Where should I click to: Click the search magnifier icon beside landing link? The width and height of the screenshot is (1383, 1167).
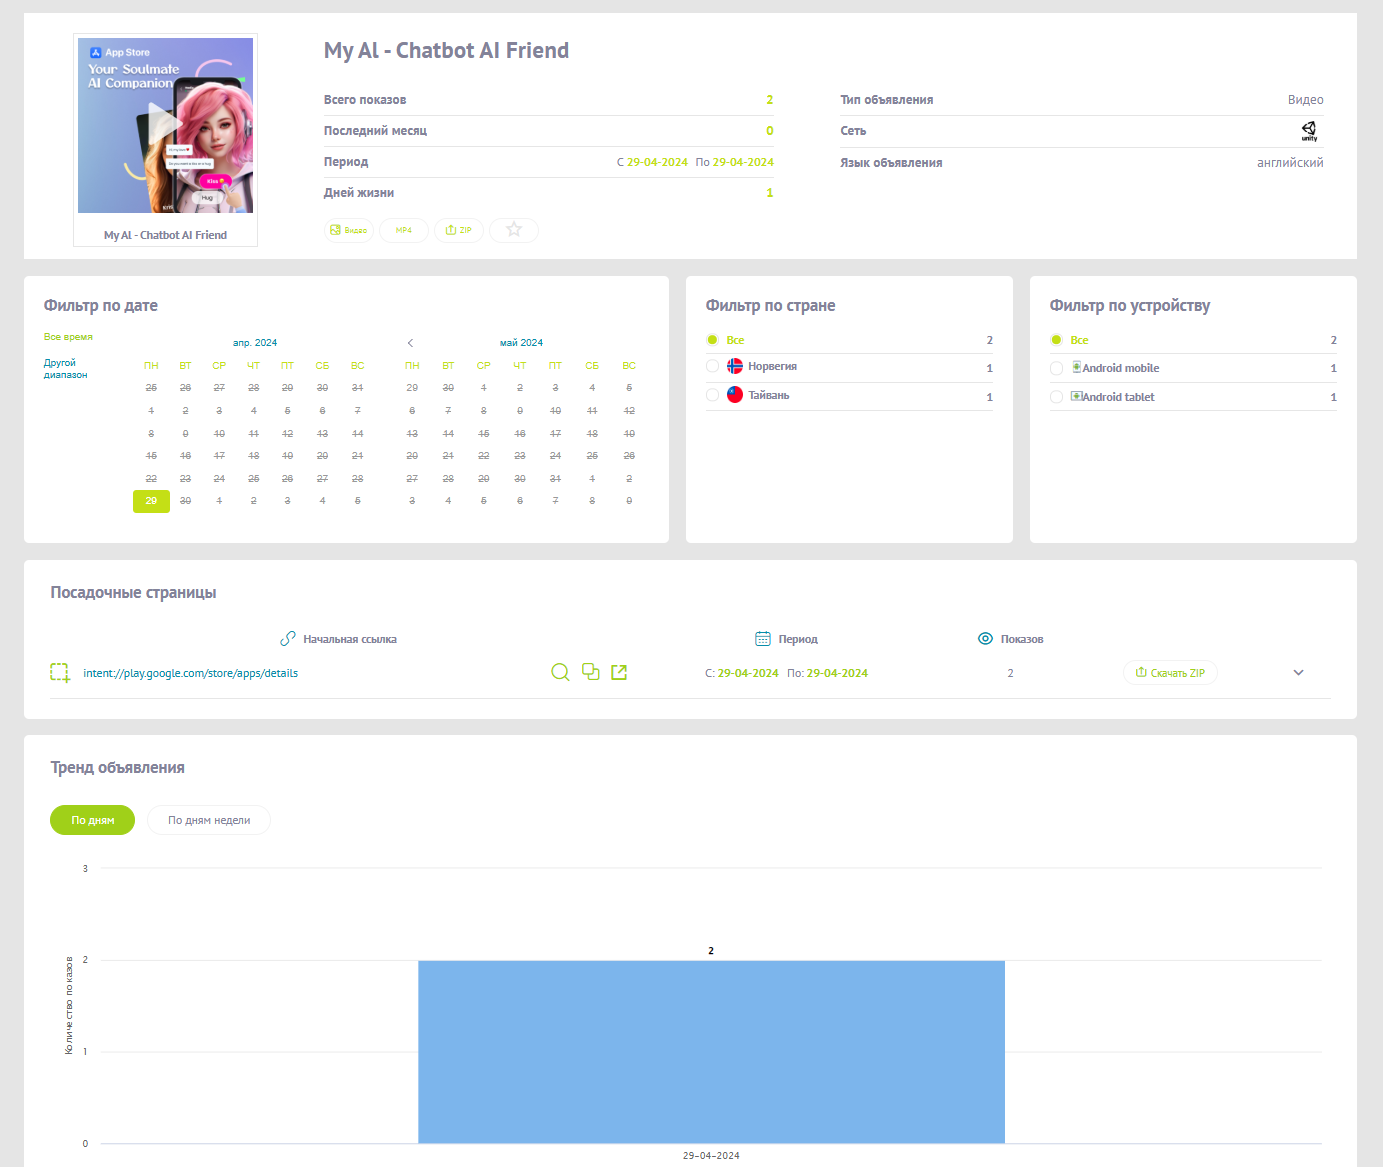[560, 673]
